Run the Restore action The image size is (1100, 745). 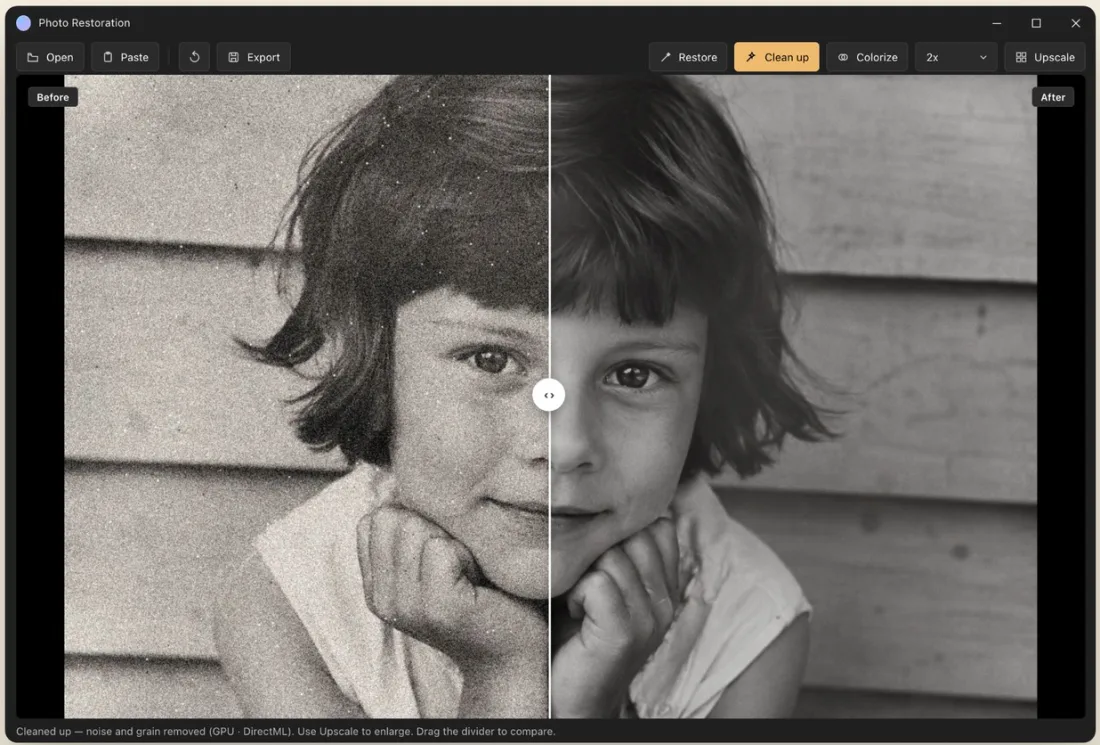(x=688, y=58)
